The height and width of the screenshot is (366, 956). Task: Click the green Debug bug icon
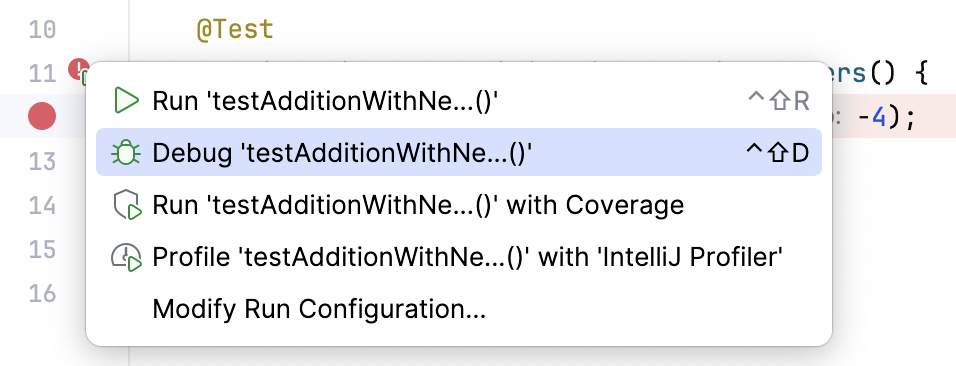pyautogui.click(x=126, y=152)
